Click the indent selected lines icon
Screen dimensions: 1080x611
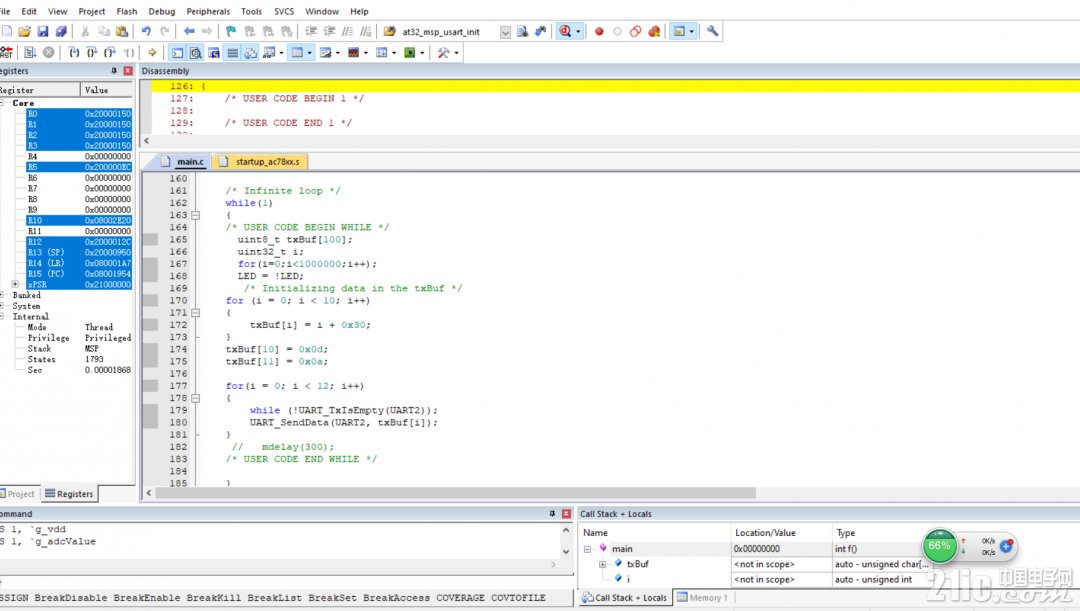point(311,32)
